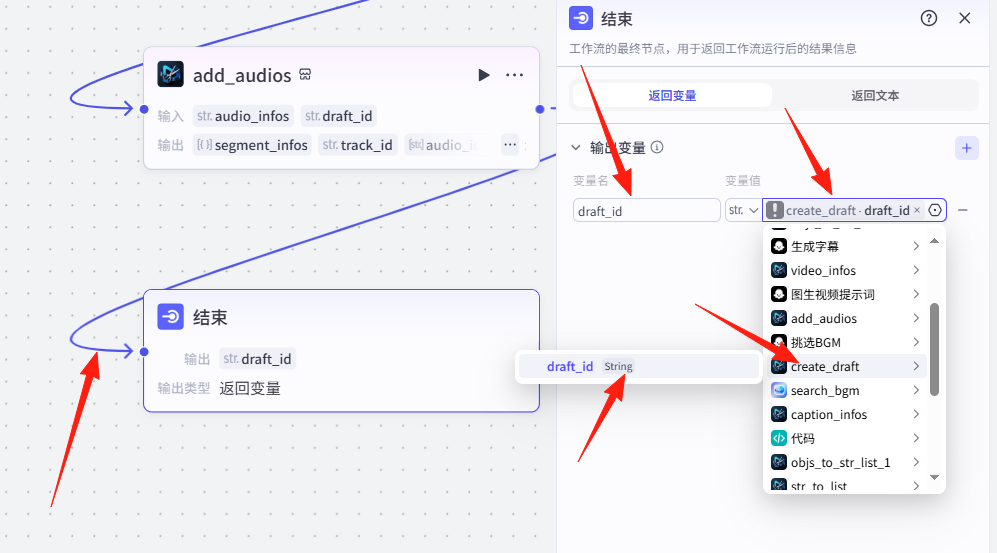Remove the draft_id output variable row
Viewport: 997px width, 553px height.
point(962,210)
